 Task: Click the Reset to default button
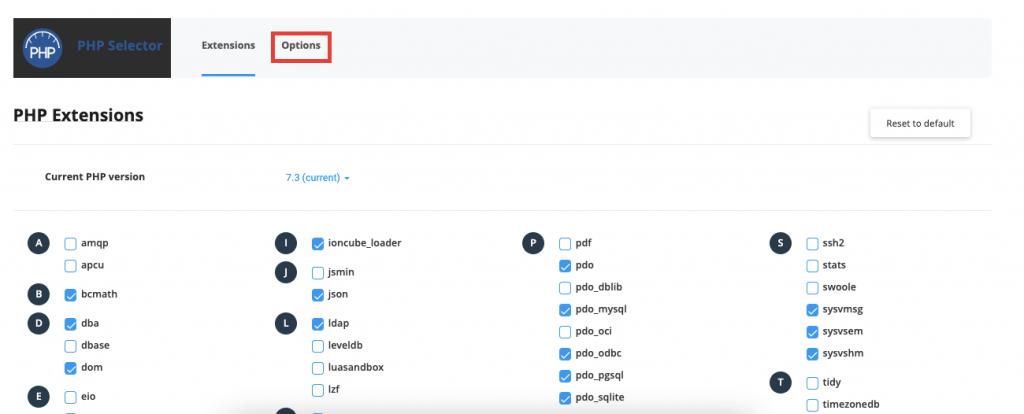[920, 123]
